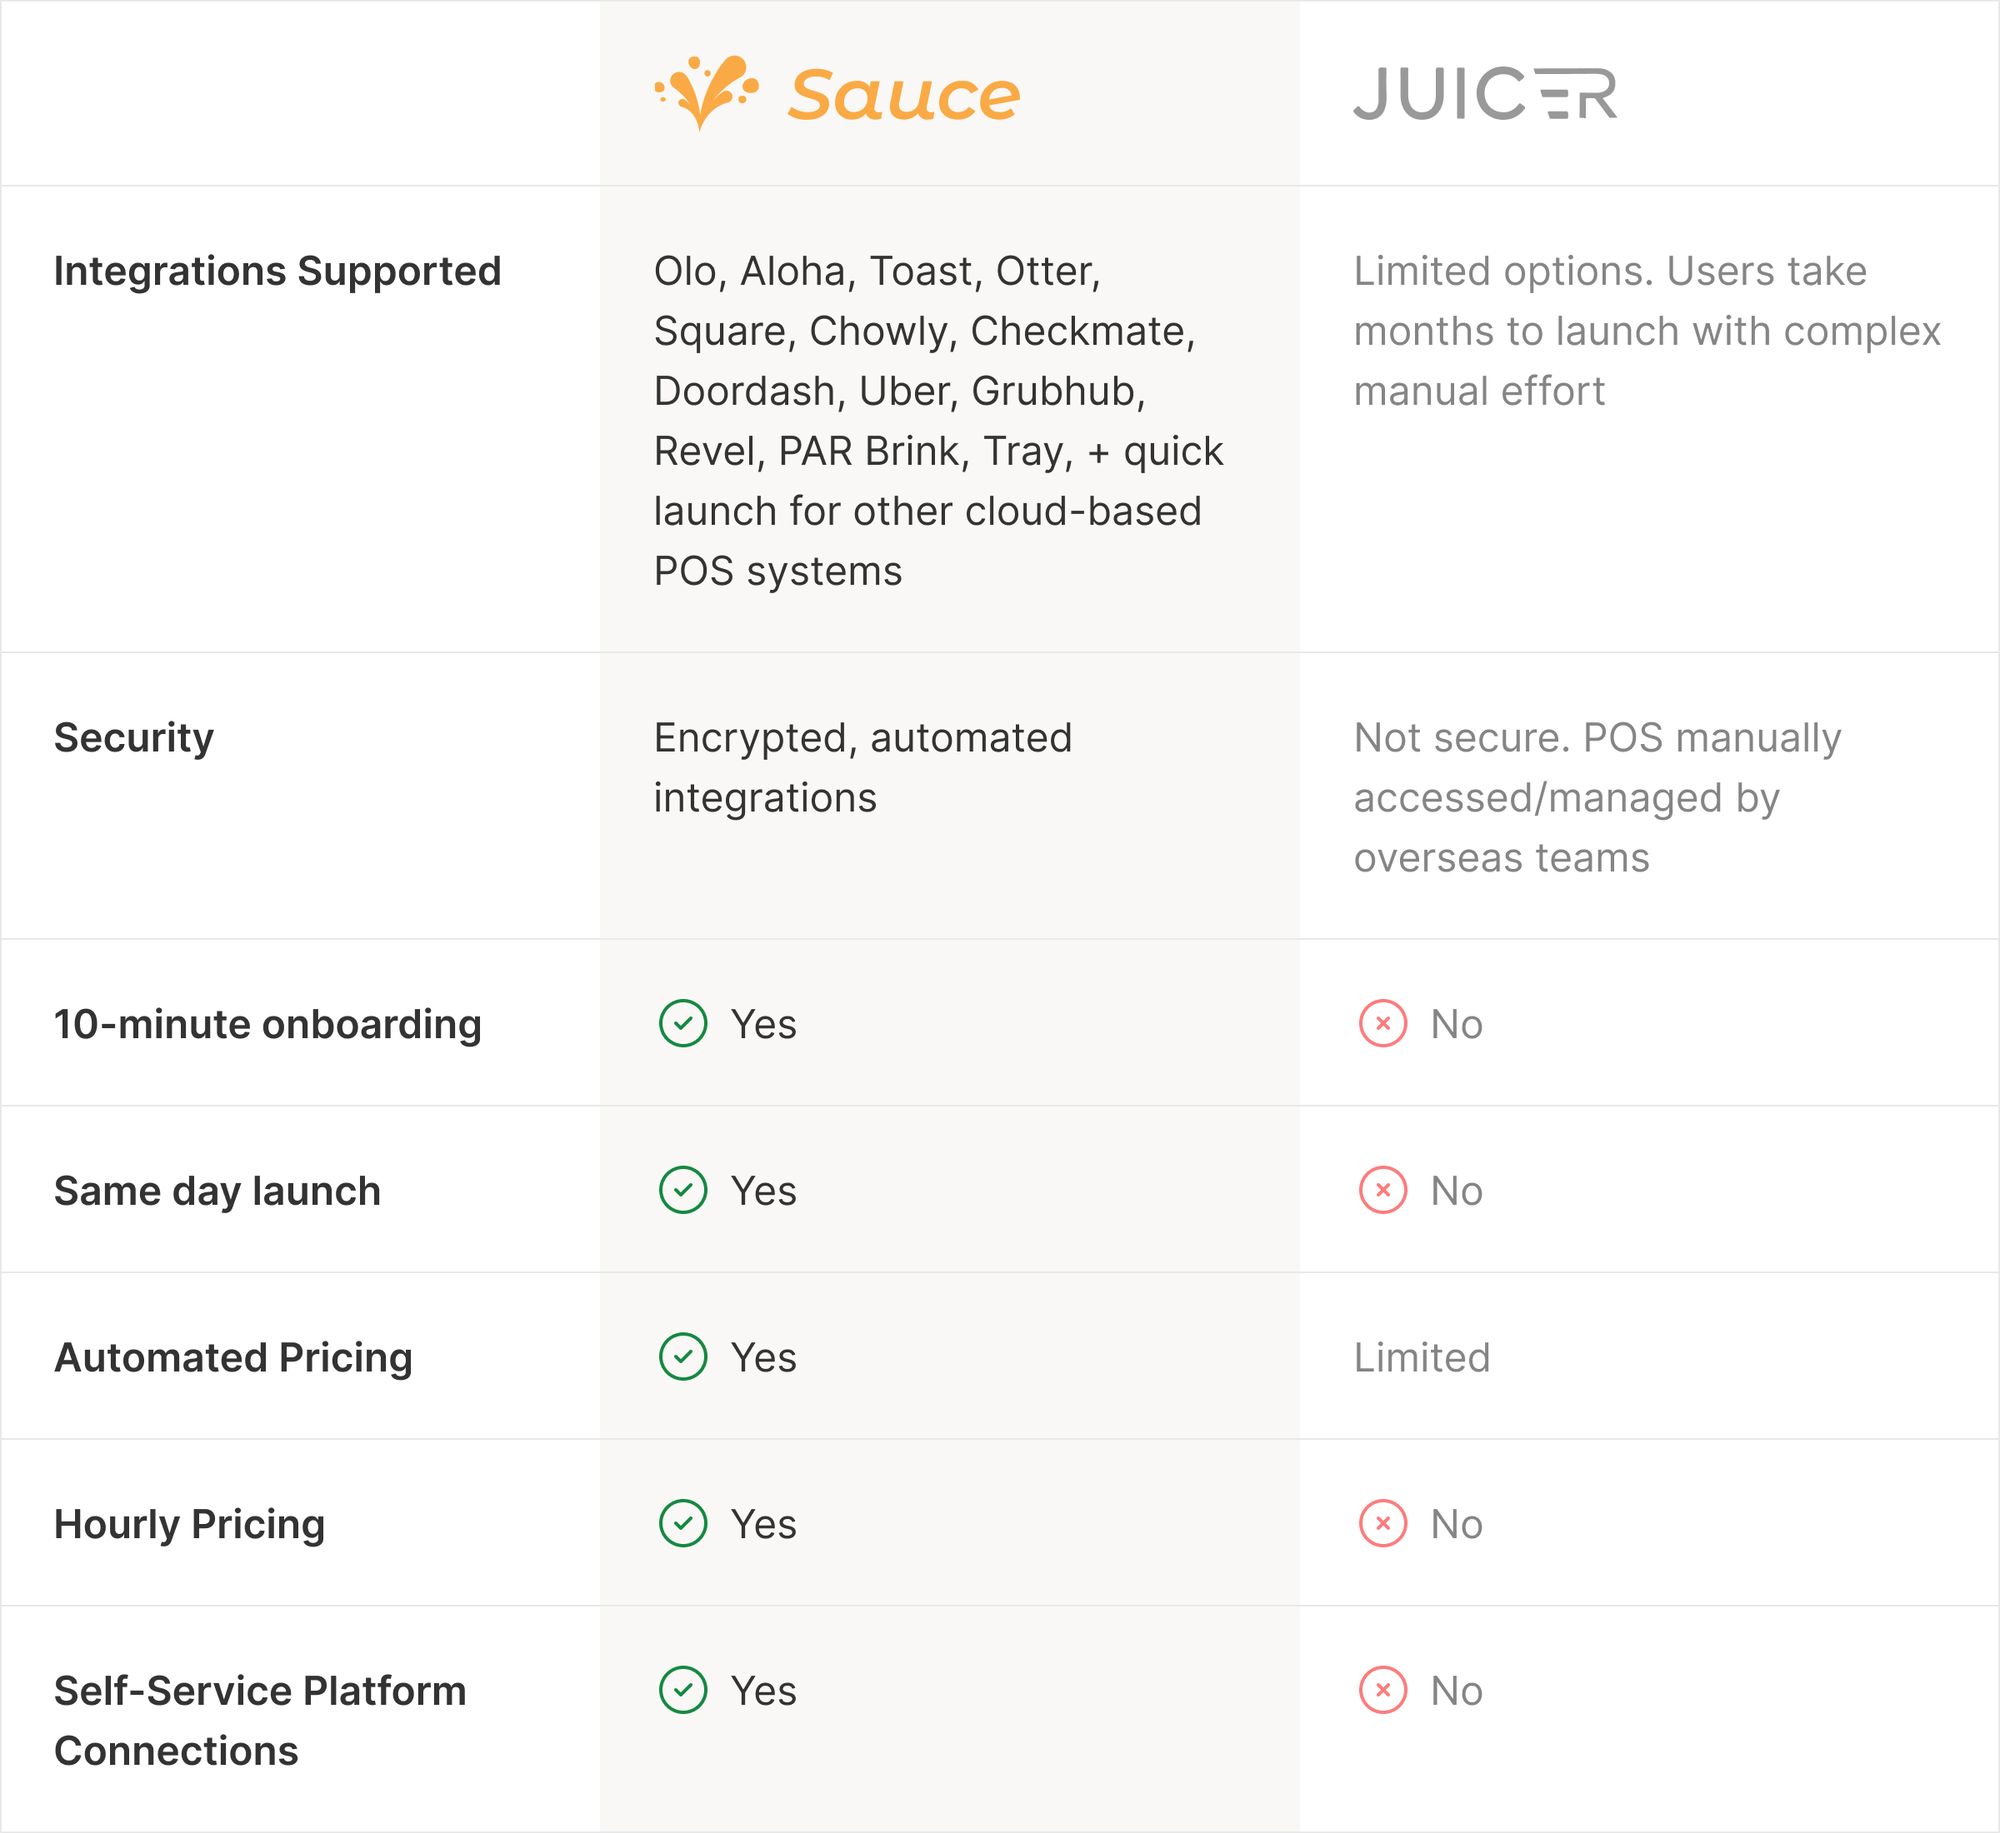Click the Sauce brand name text
2000x1833 pixels.
point(904,95)
